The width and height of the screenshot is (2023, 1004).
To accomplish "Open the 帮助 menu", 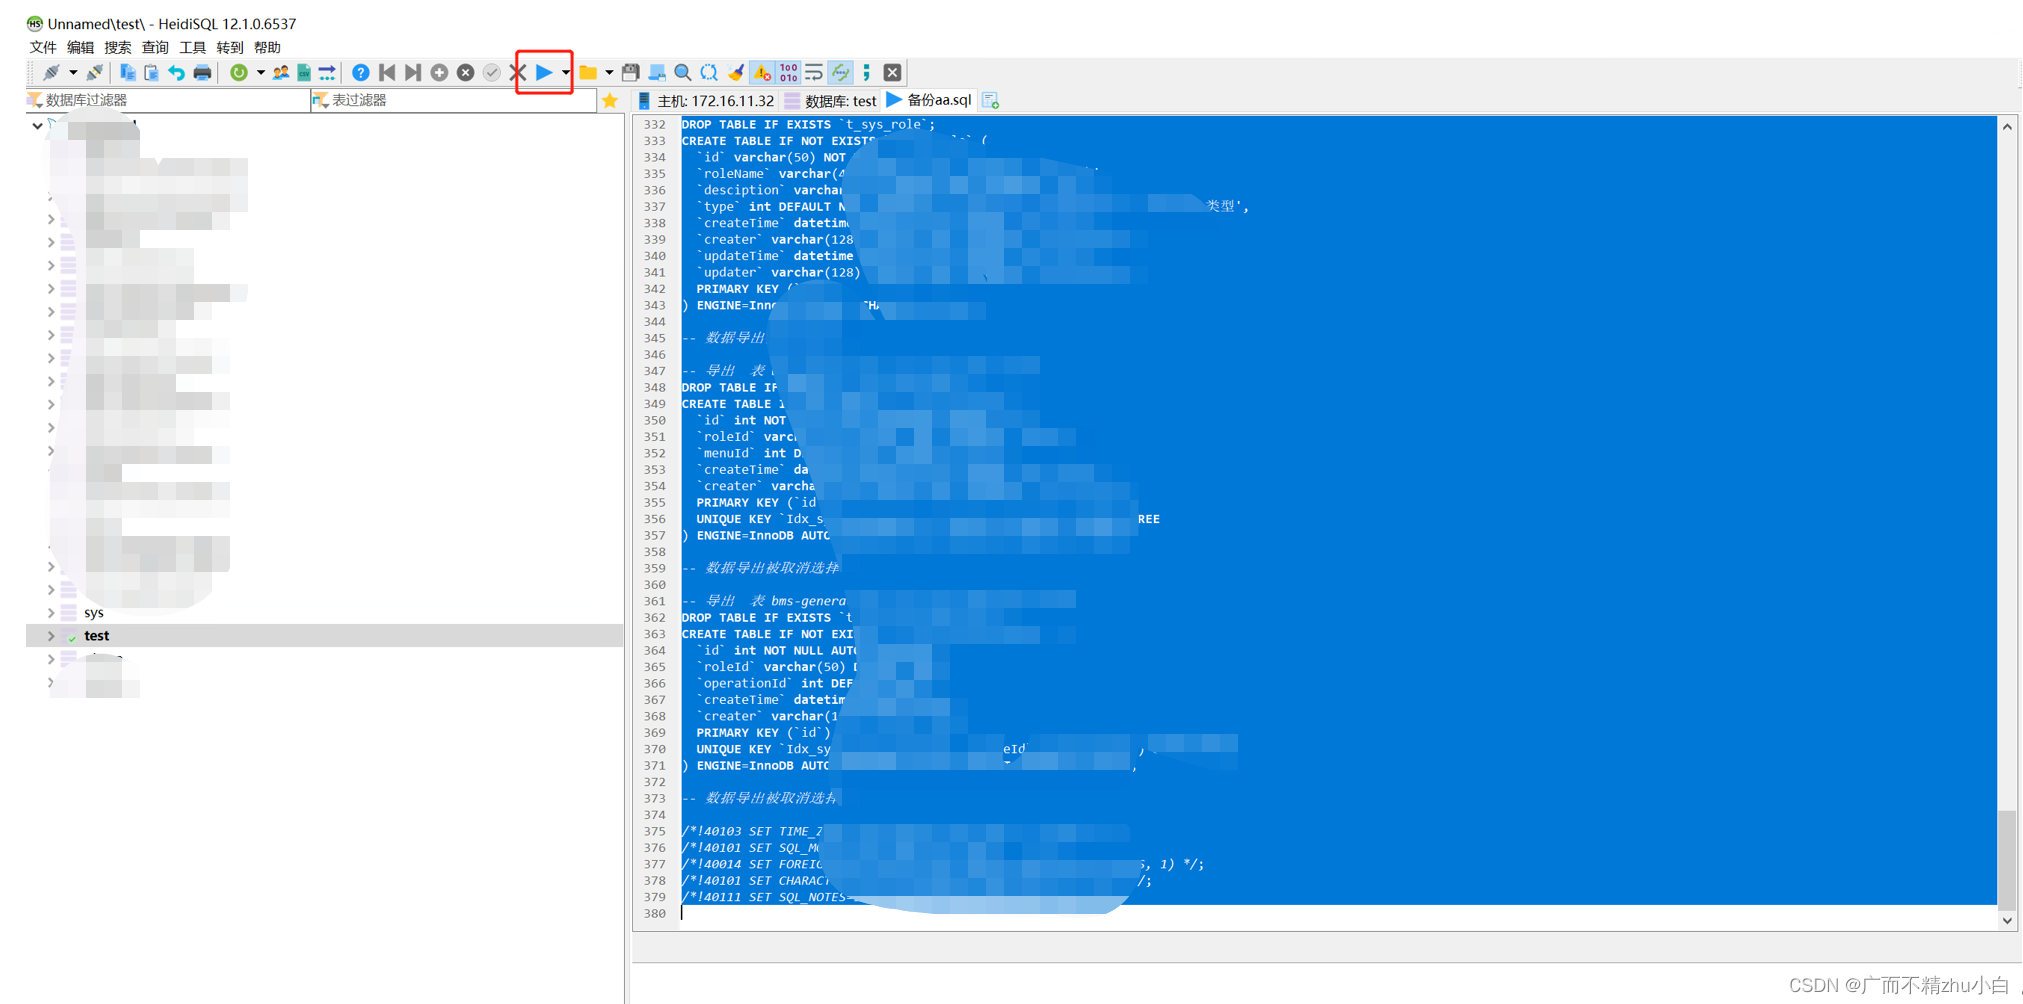I will coord(267,47).
